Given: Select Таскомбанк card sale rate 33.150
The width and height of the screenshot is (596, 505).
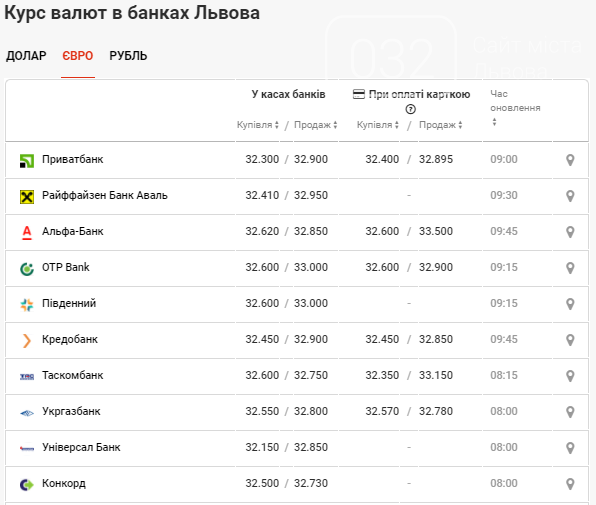Looking at the screenshot, I should (436, 375).
